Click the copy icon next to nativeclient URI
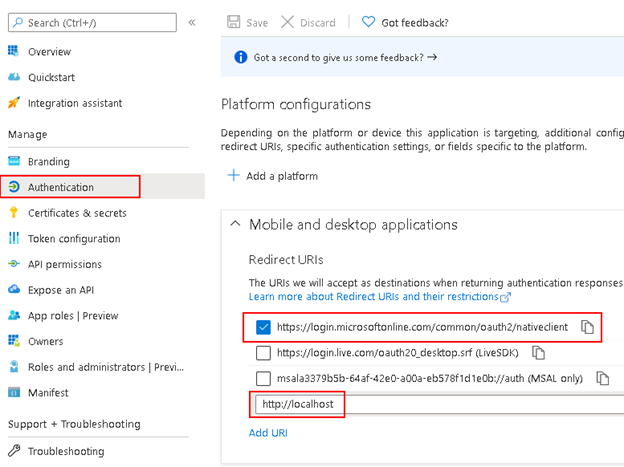 (x=588, y=327)
